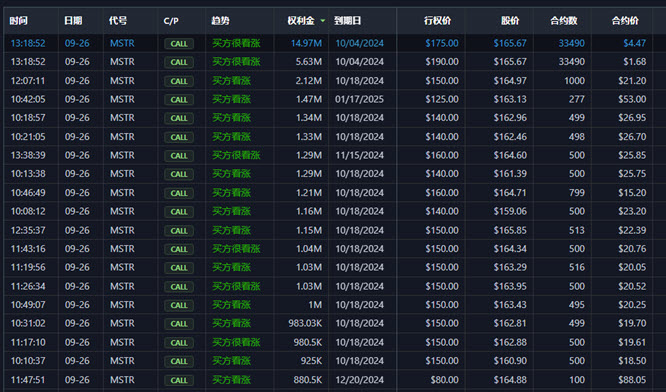This screenshot has height=392, width=666.
Task: Sort by the 股价 column header
Action: point(510,20)
